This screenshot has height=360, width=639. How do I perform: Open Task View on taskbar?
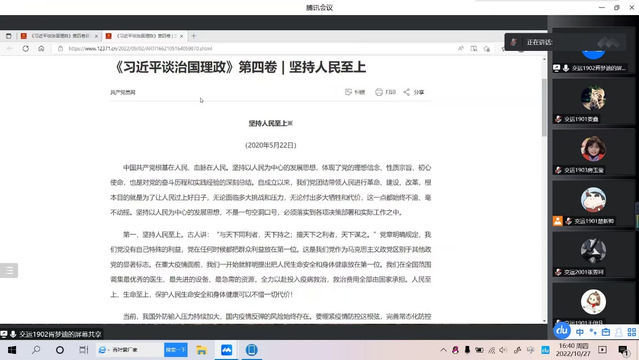tap(84, 350)
